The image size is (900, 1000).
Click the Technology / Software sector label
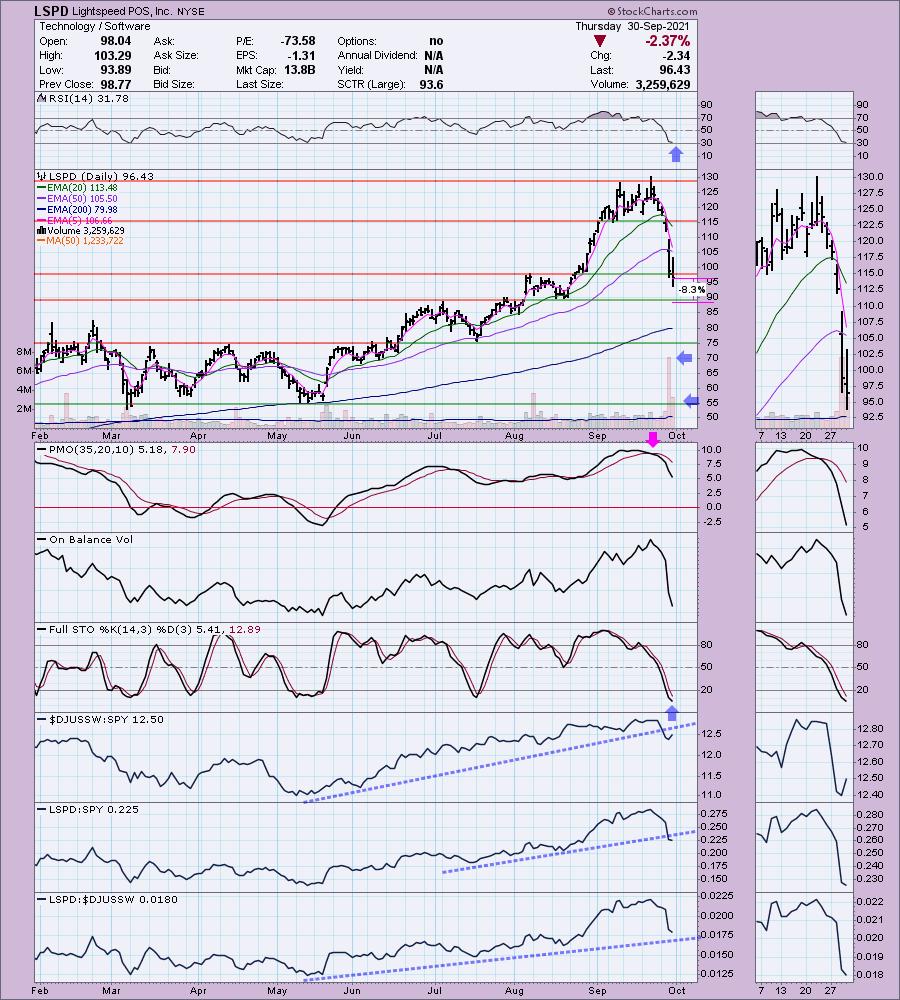coord(95,26)
